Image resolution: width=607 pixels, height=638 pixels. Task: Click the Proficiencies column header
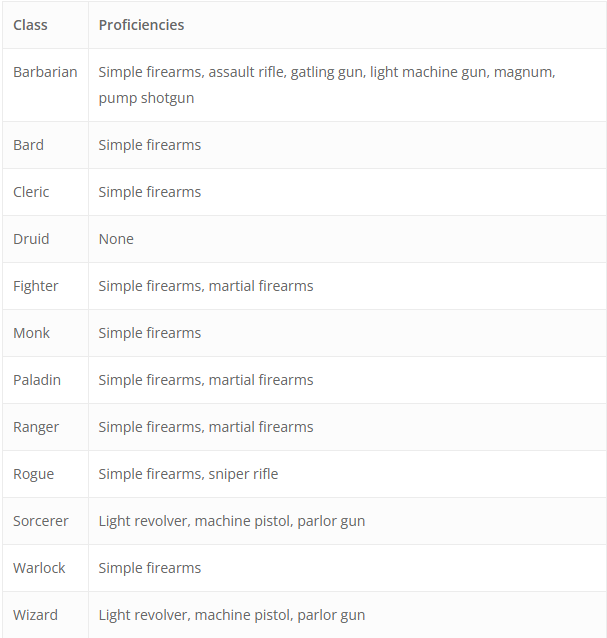coord(141,25)
